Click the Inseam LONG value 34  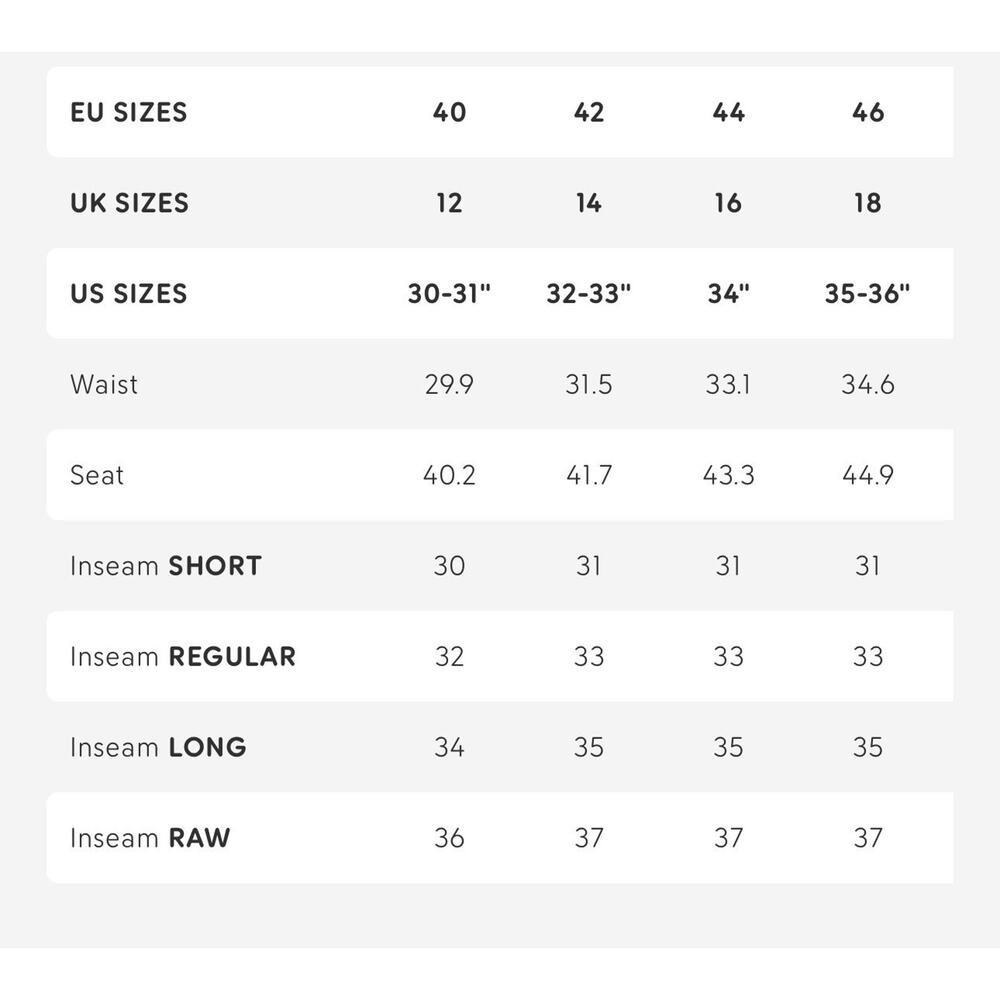(x=449, y=747)
